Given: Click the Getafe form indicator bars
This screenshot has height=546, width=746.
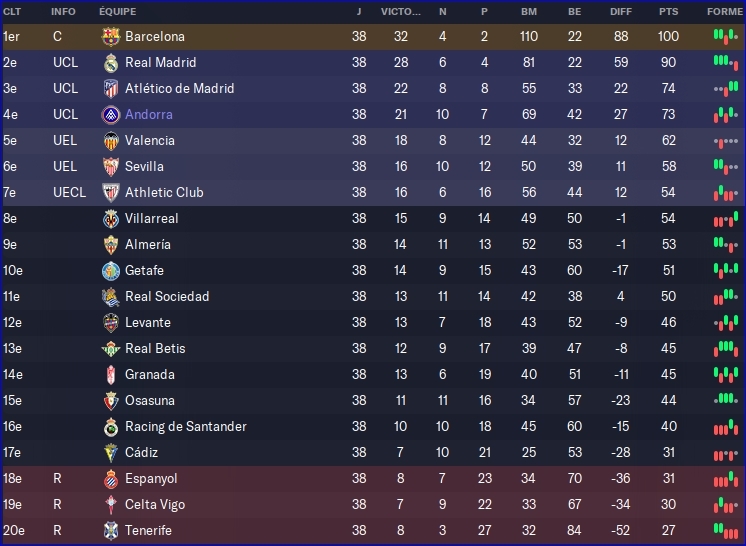Looking at the screenshot, I should (x=725, y=270).
